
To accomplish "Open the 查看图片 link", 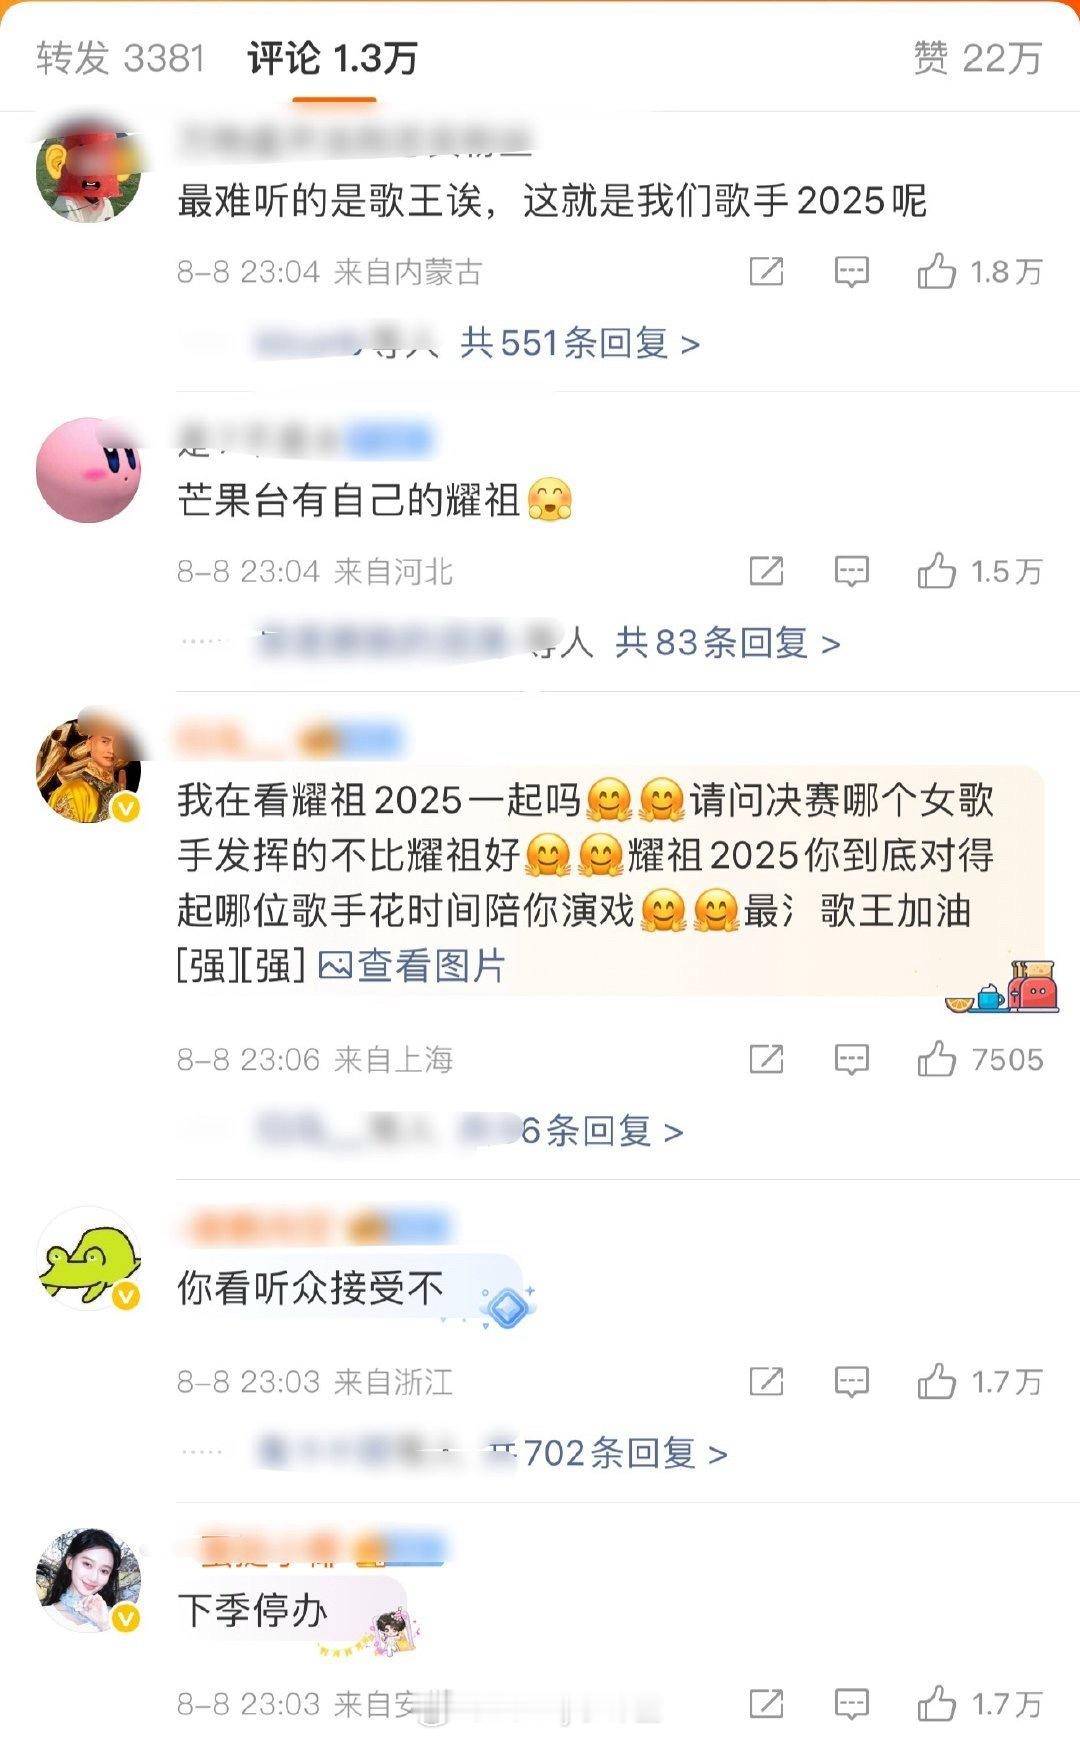I will tap(412, 965).
